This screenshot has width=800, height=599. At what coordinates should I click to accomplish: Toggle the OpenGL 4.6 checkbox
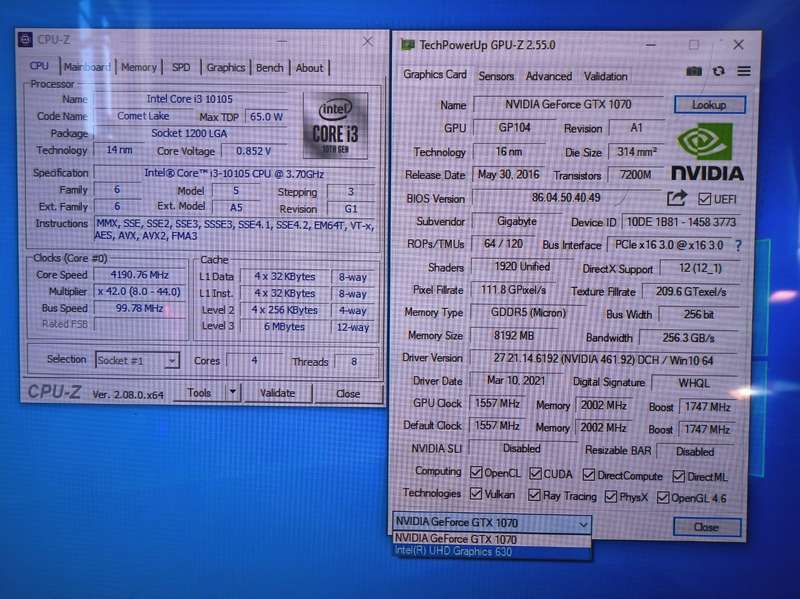click(x=662, y=497)
